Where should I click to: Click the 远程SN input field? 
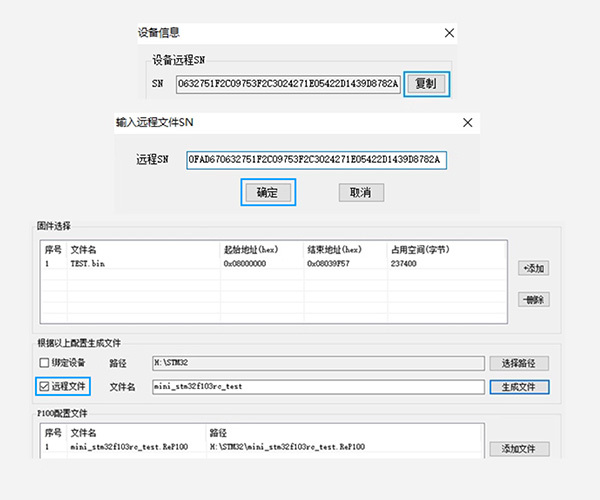point(316,159)
